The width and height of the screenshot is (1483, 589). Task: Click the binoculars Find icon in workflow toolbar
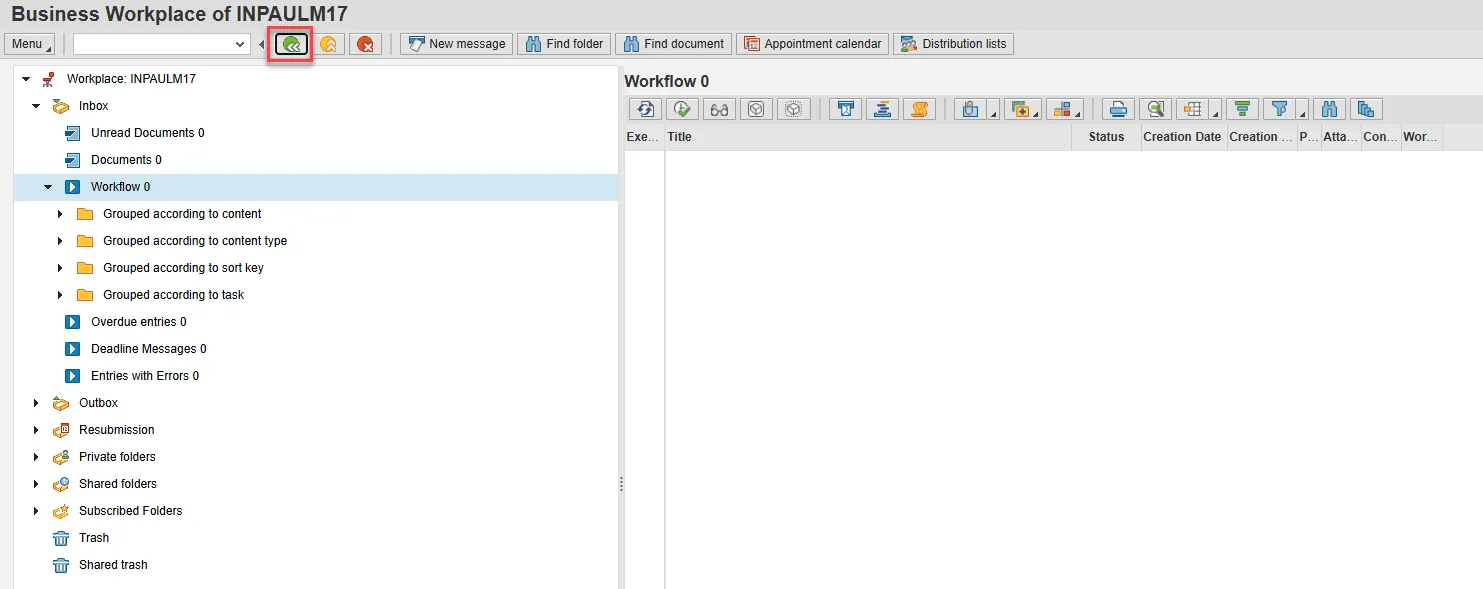(1329, 109)
